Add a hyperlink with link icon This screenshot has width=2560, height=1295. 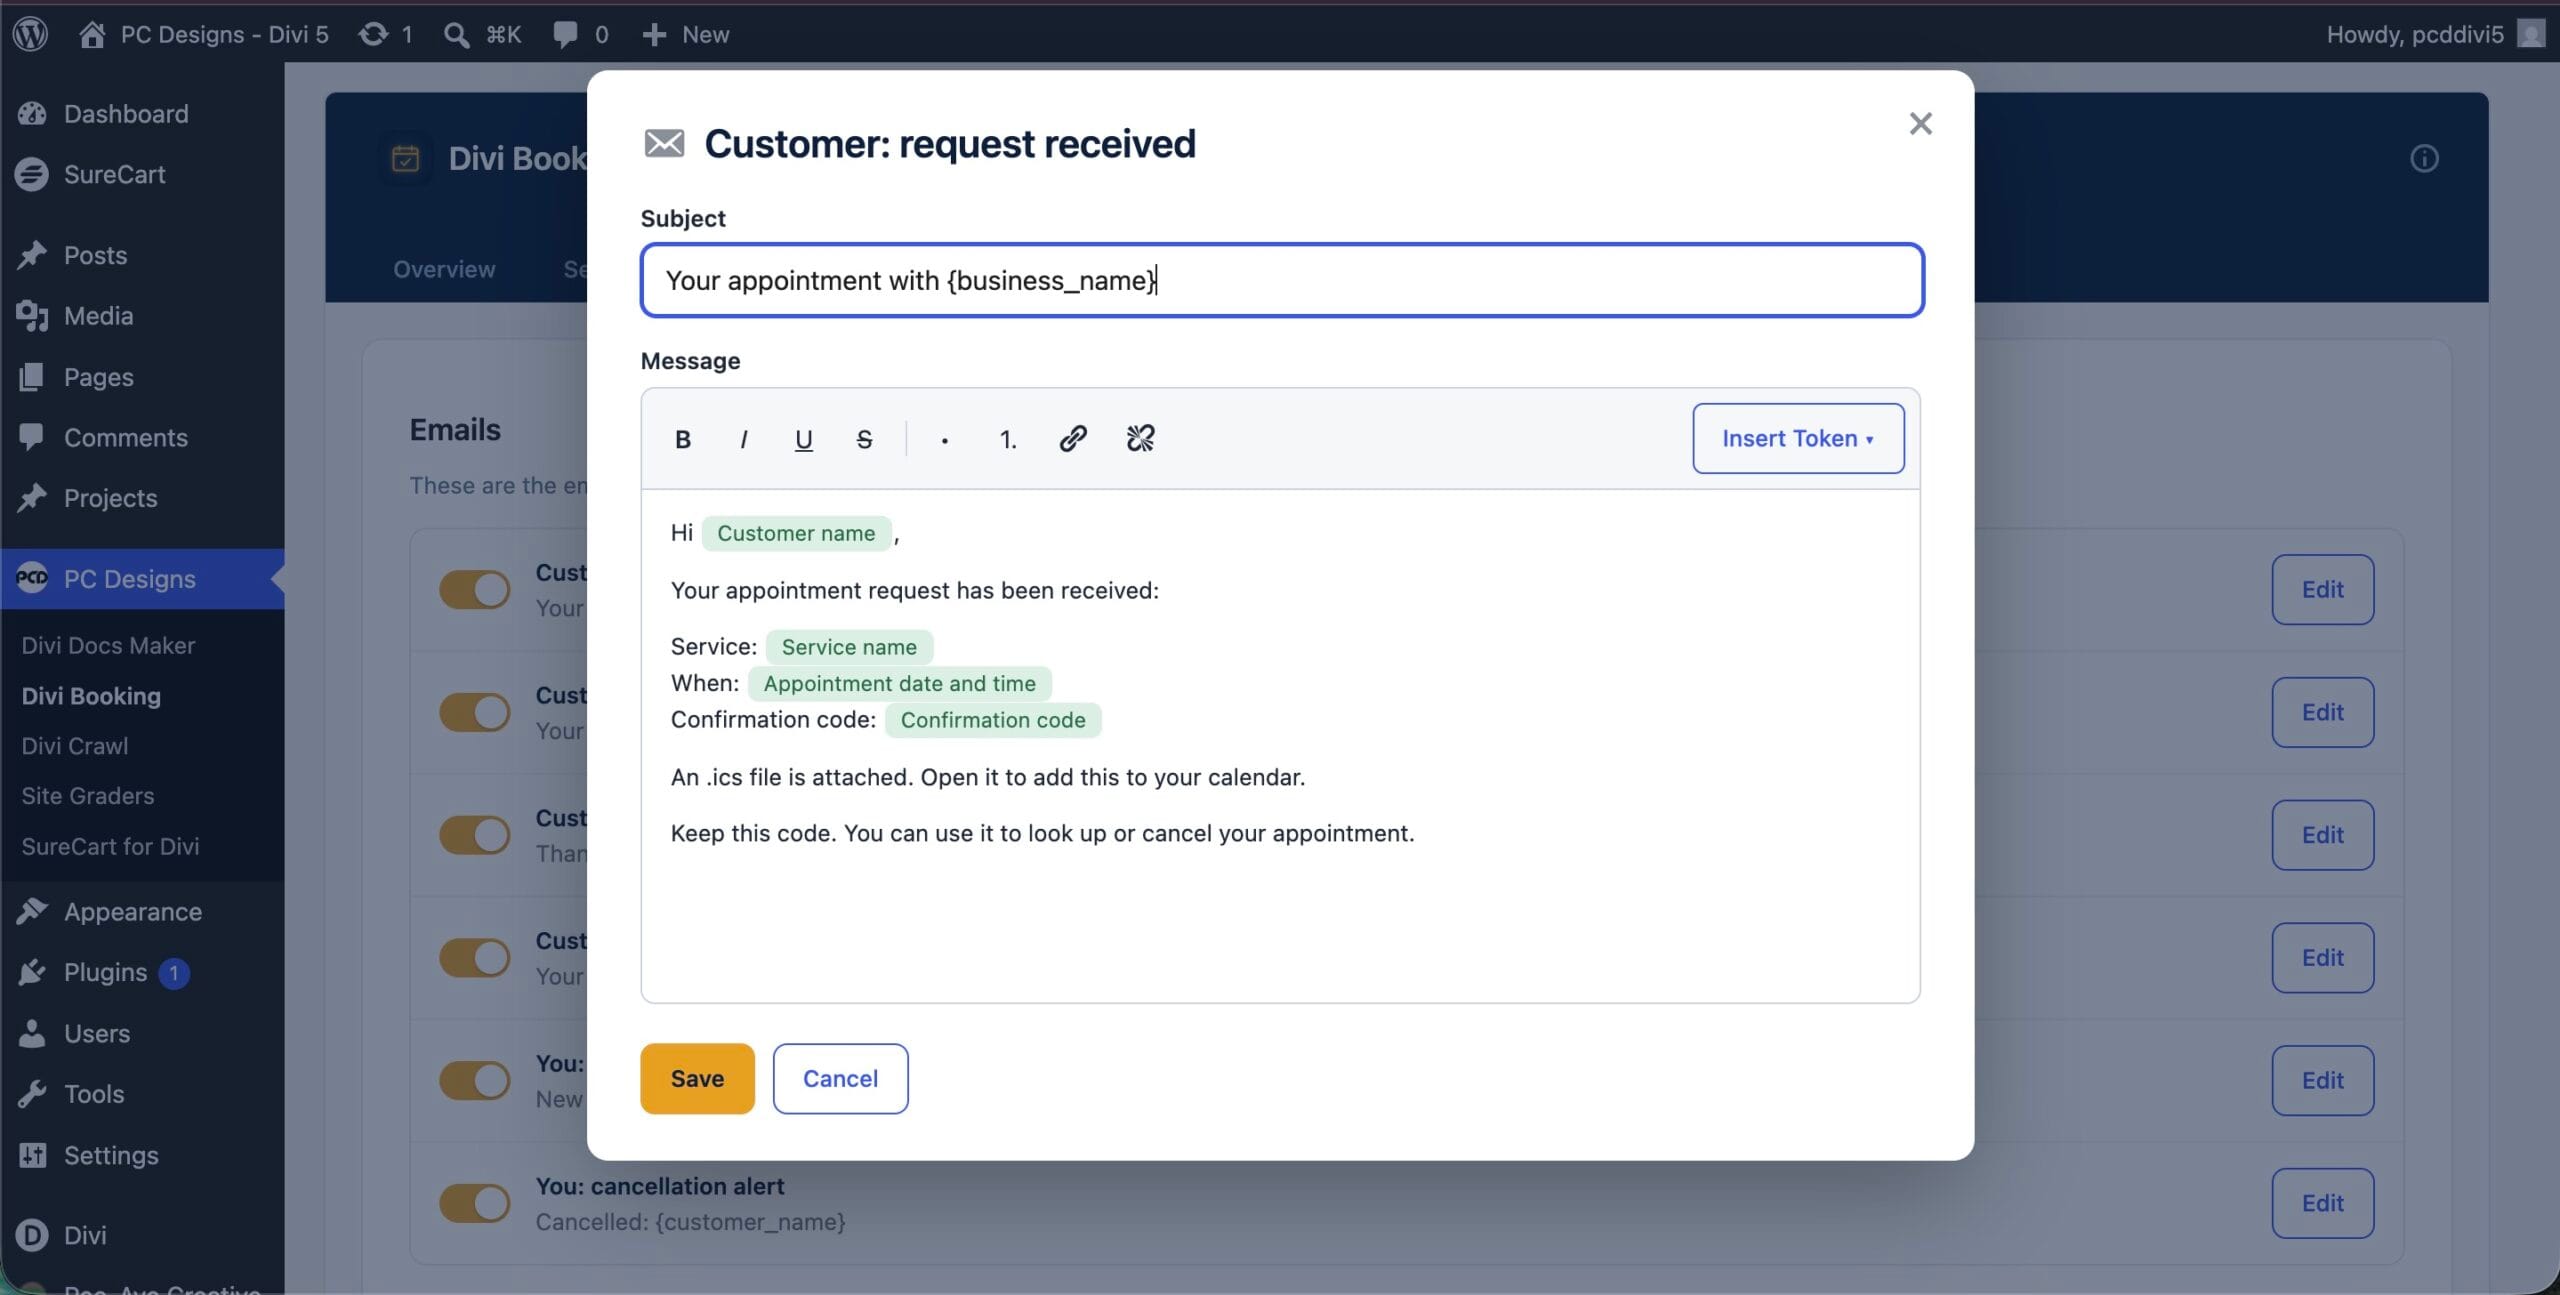pyautogui.click(x=1073, y=438)
